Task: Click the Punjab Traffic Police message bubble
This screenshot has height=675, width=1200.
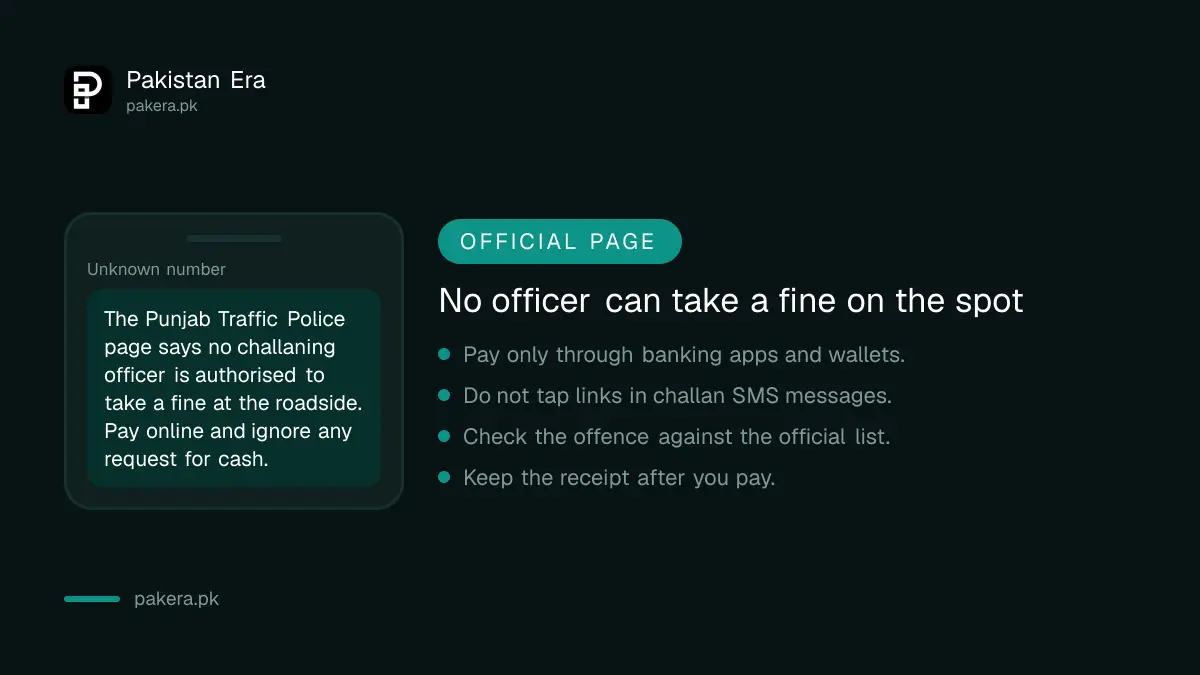Action: tap(234, 388)
